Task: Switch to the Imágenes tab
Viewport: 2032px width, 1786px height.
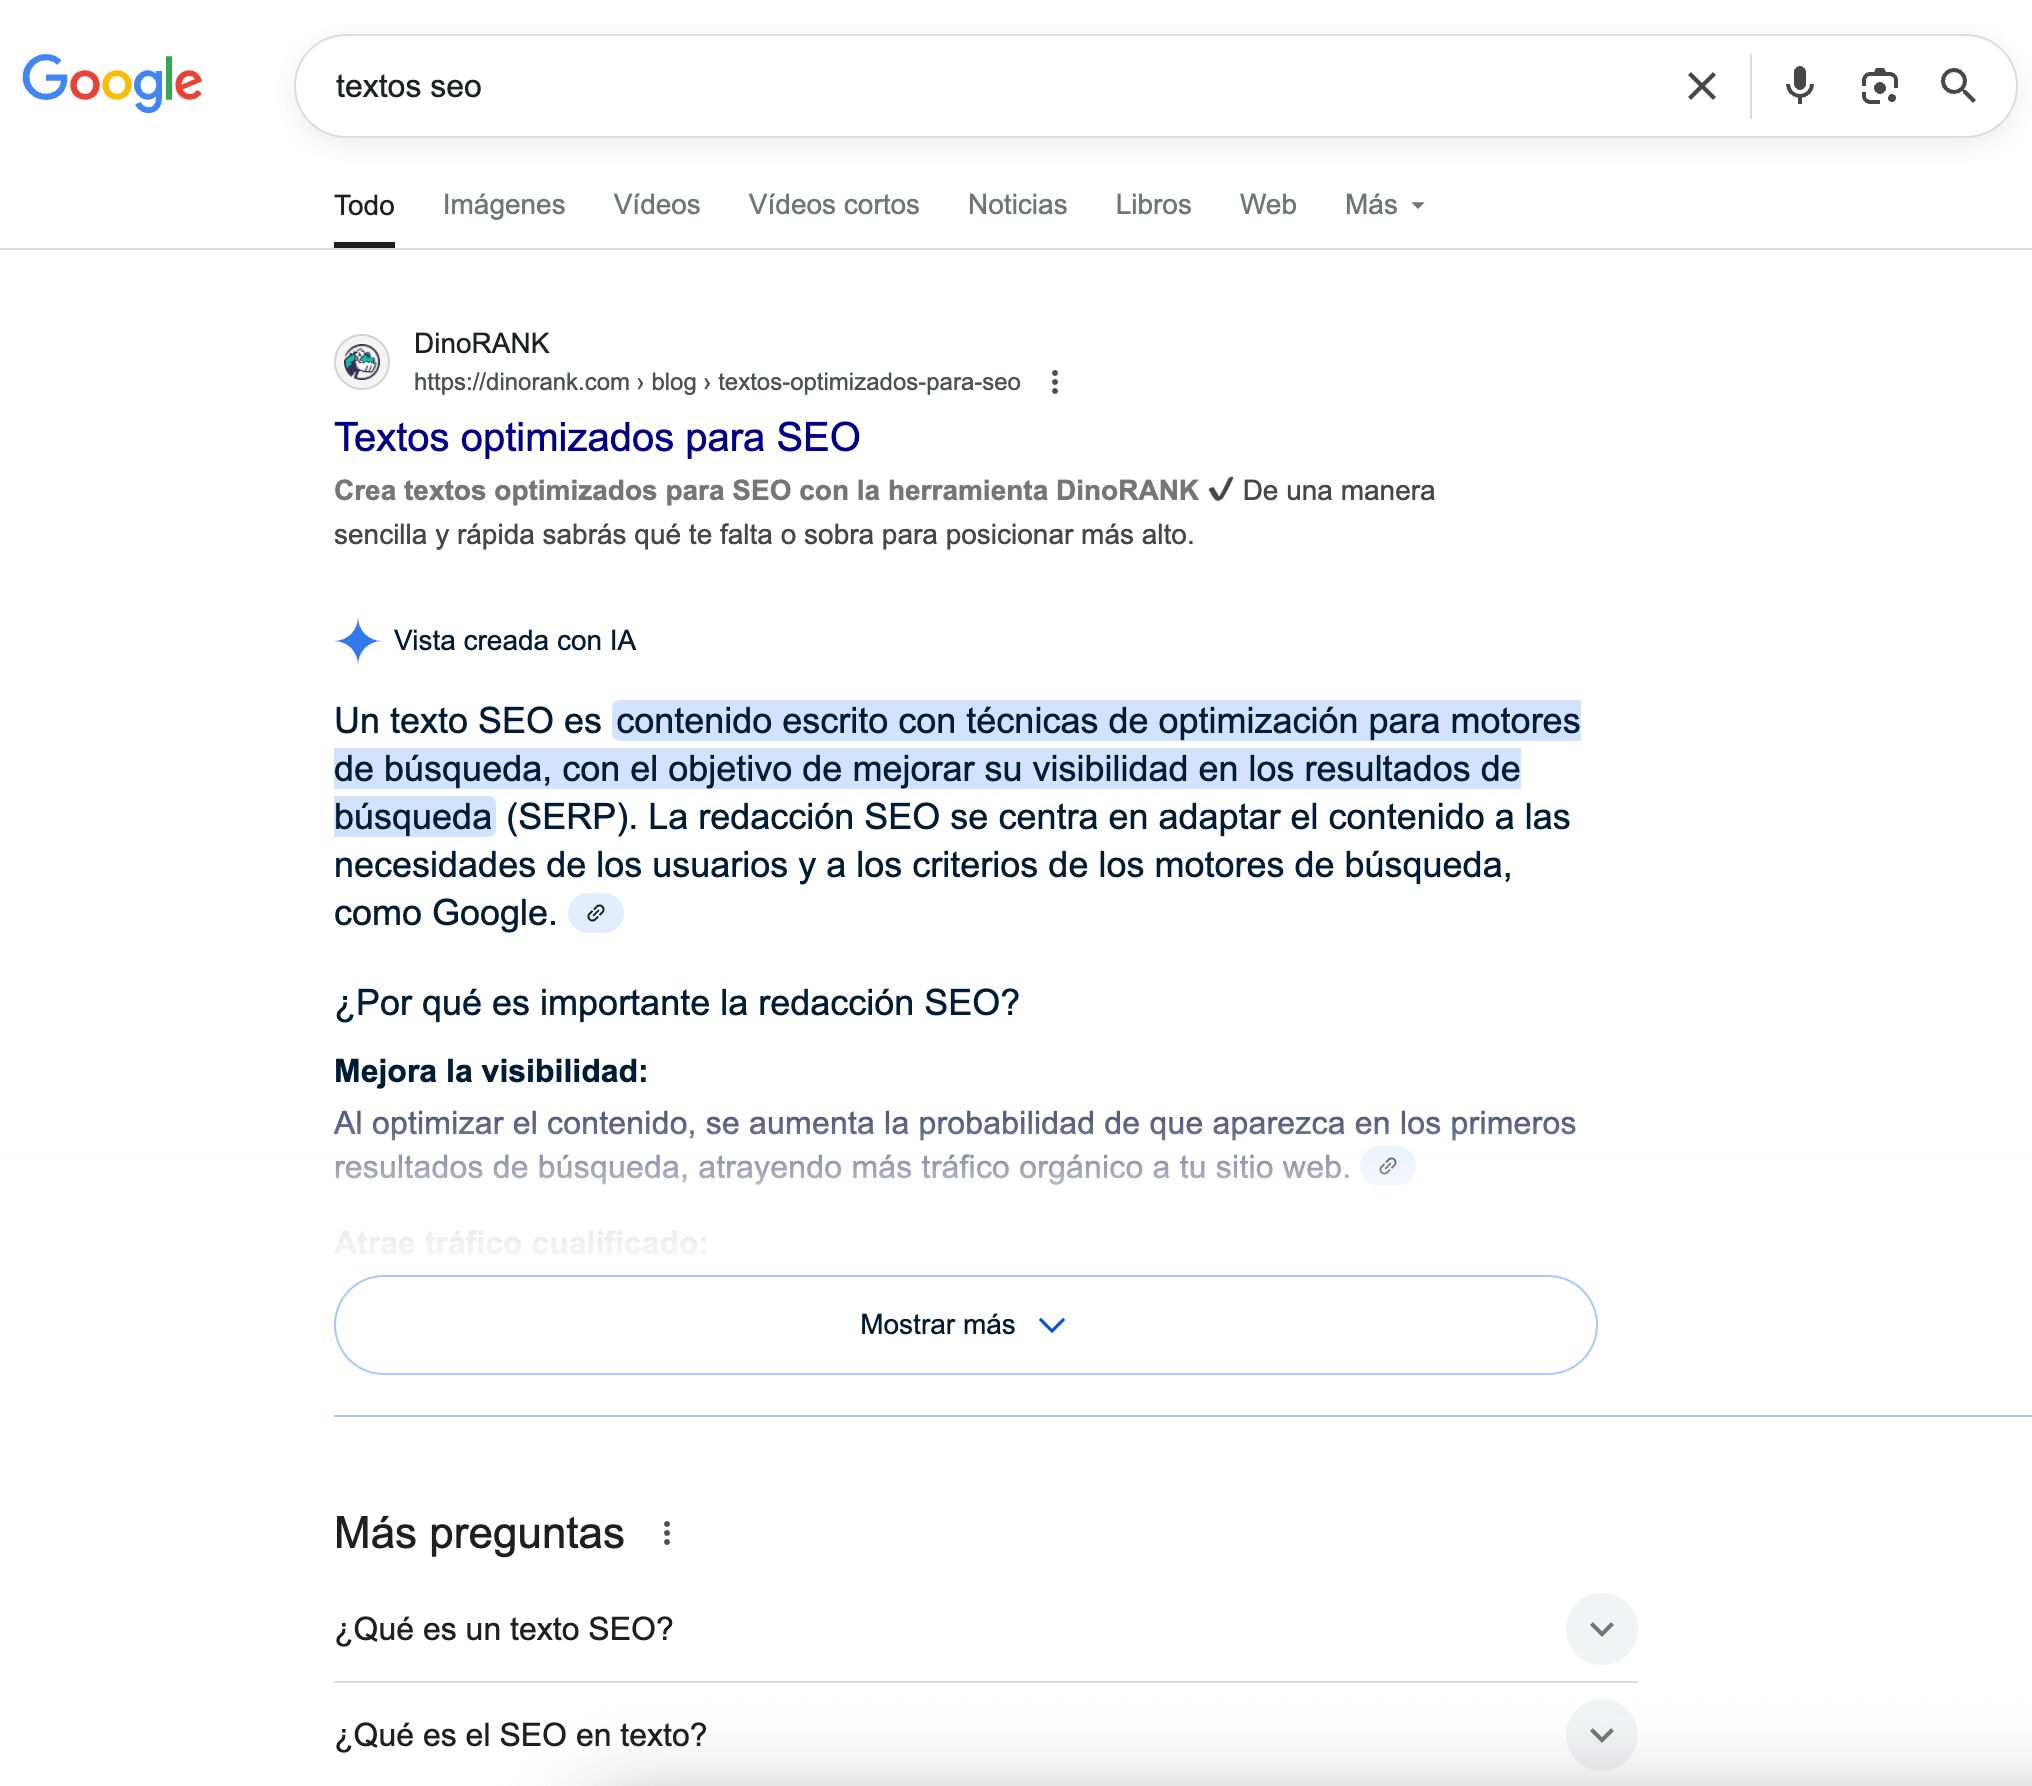Action: pyautogui.click(x=504, y=205)
